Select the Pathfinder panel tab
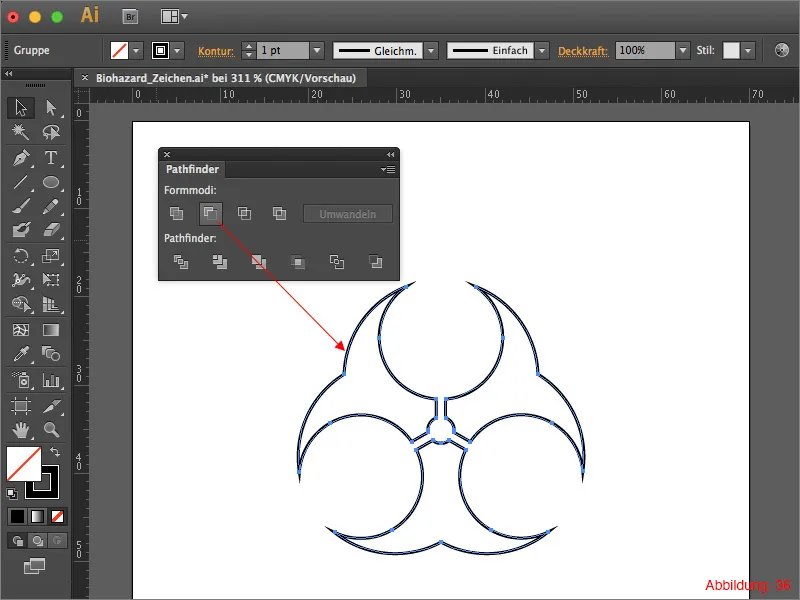The image size is (800, 600). point(192,169)
